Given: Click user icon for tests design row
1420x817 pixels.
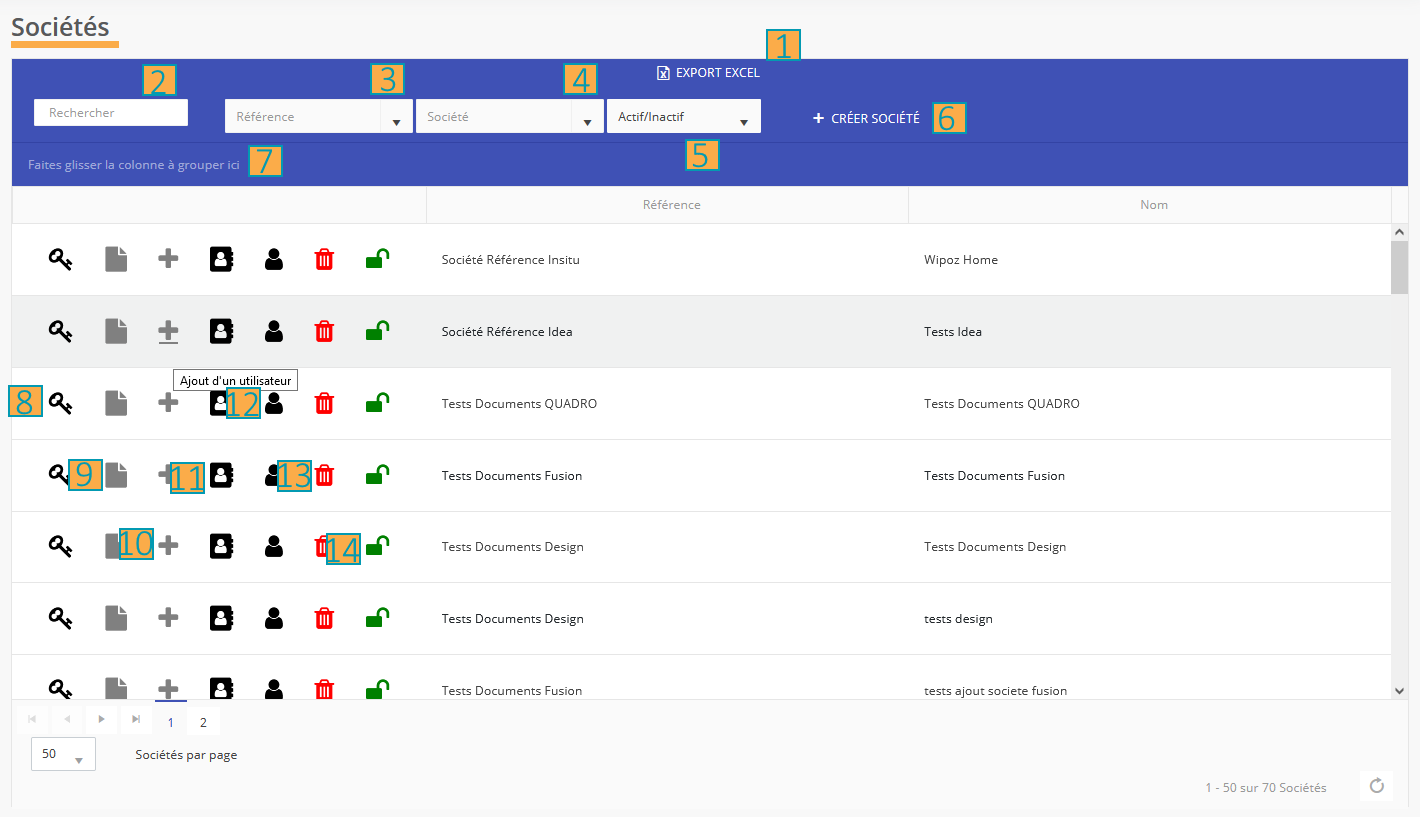Looking at the screenshot, I should coord(274,619).
